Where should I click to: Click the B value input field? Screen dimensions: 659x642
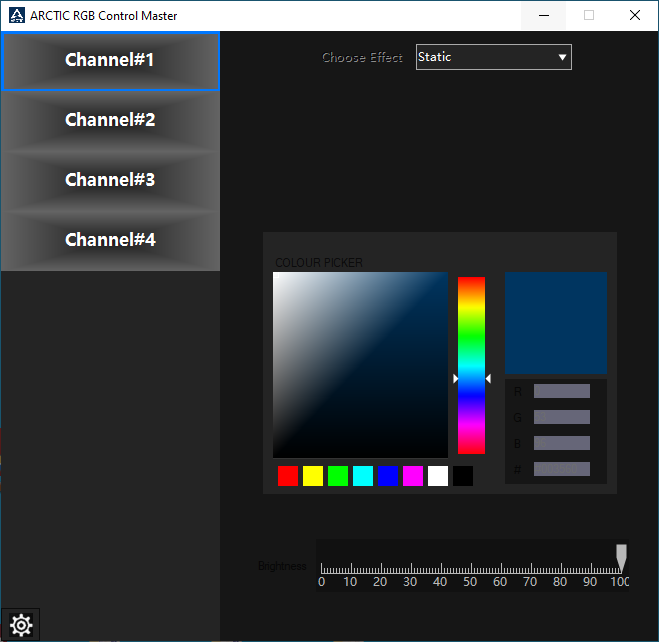coord(561,443)
